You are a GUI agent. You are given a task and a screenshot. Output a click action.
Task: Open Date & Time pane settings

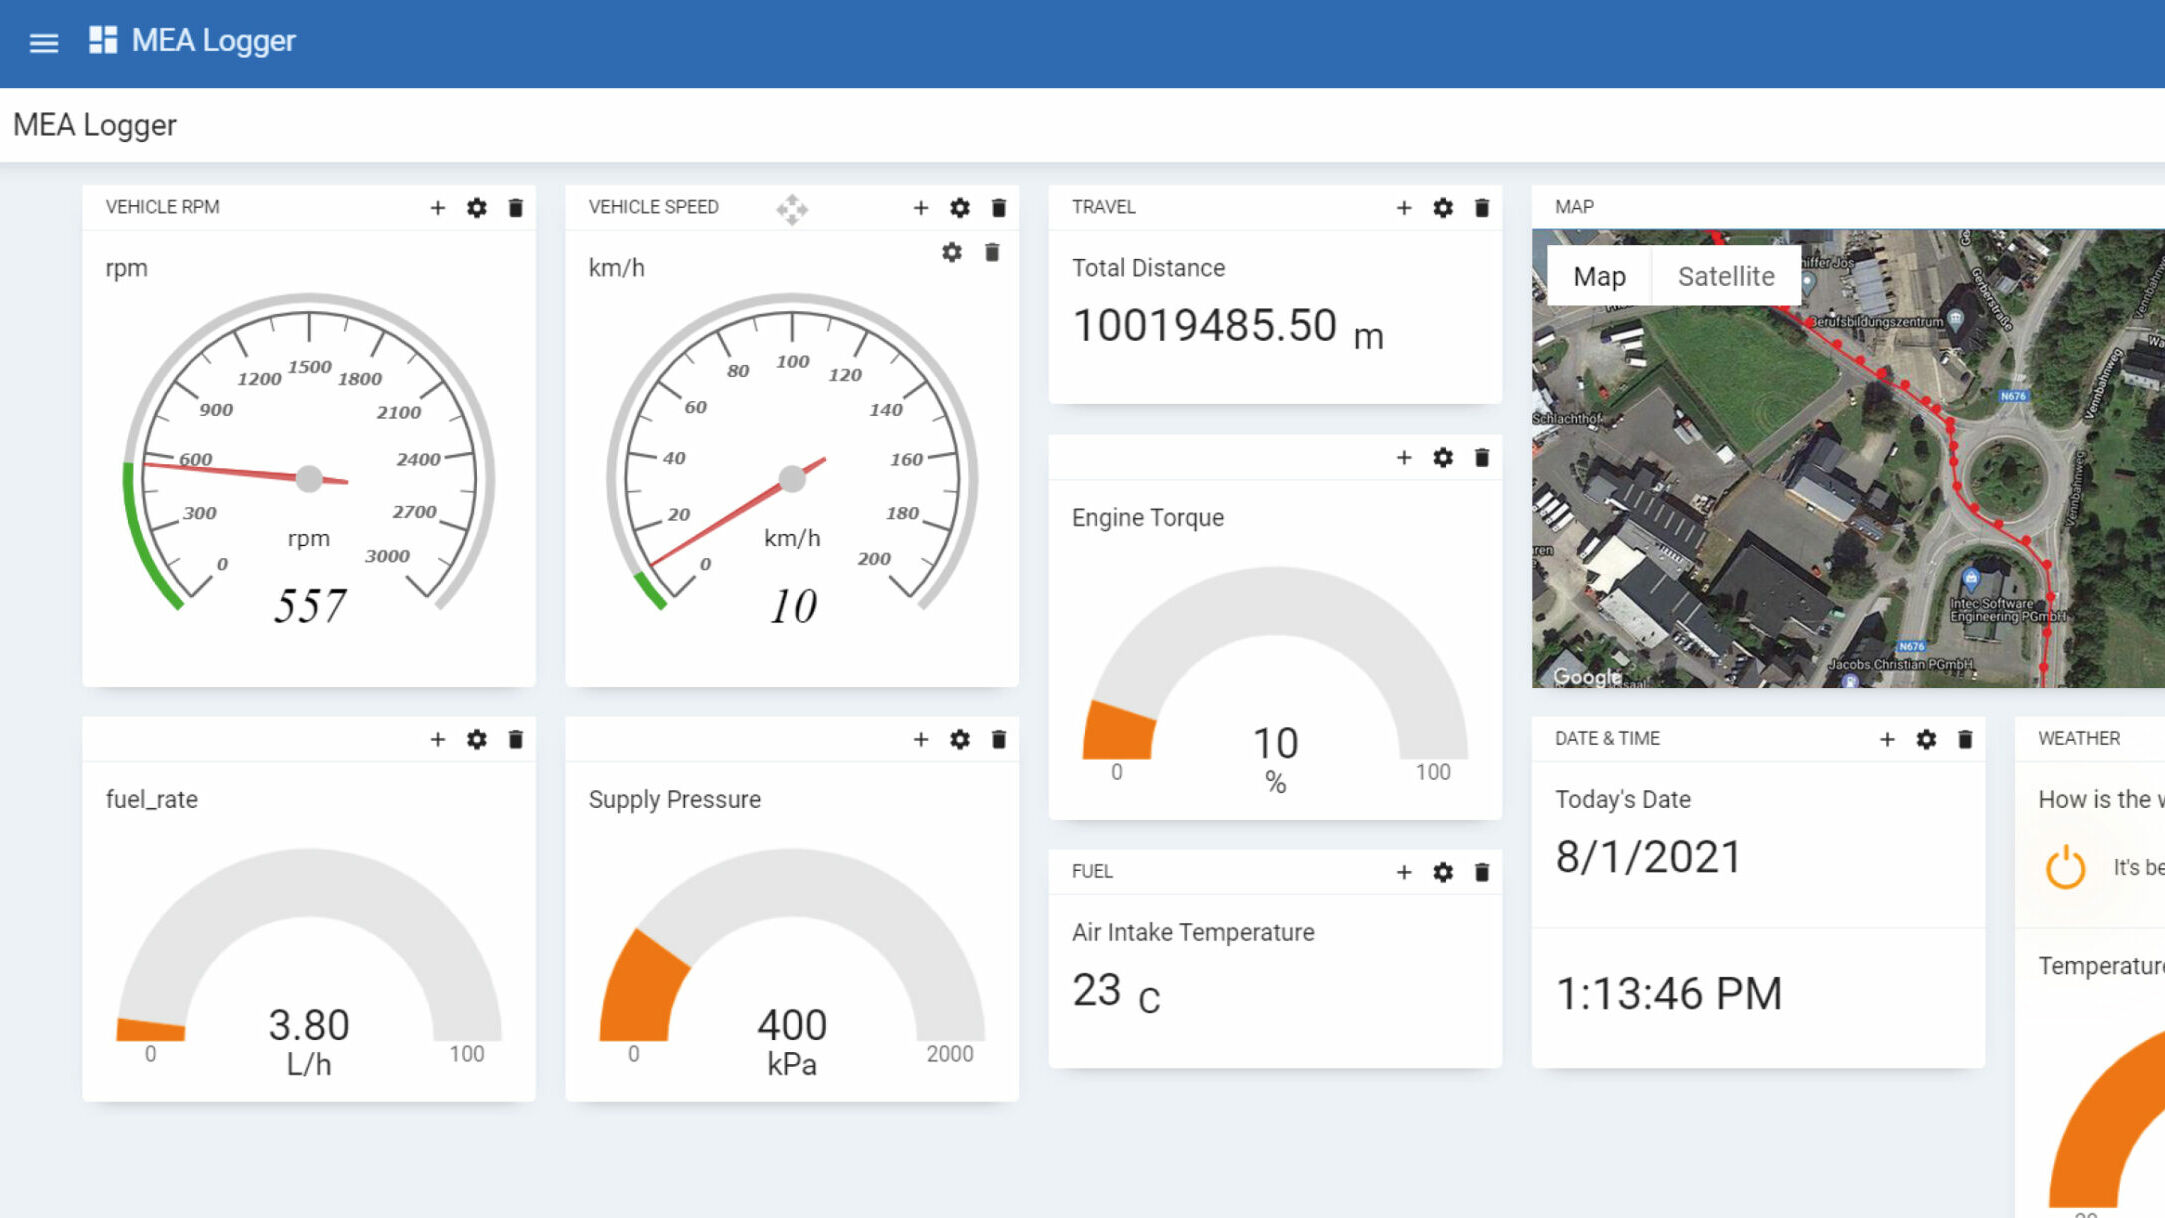(1926, 739)
